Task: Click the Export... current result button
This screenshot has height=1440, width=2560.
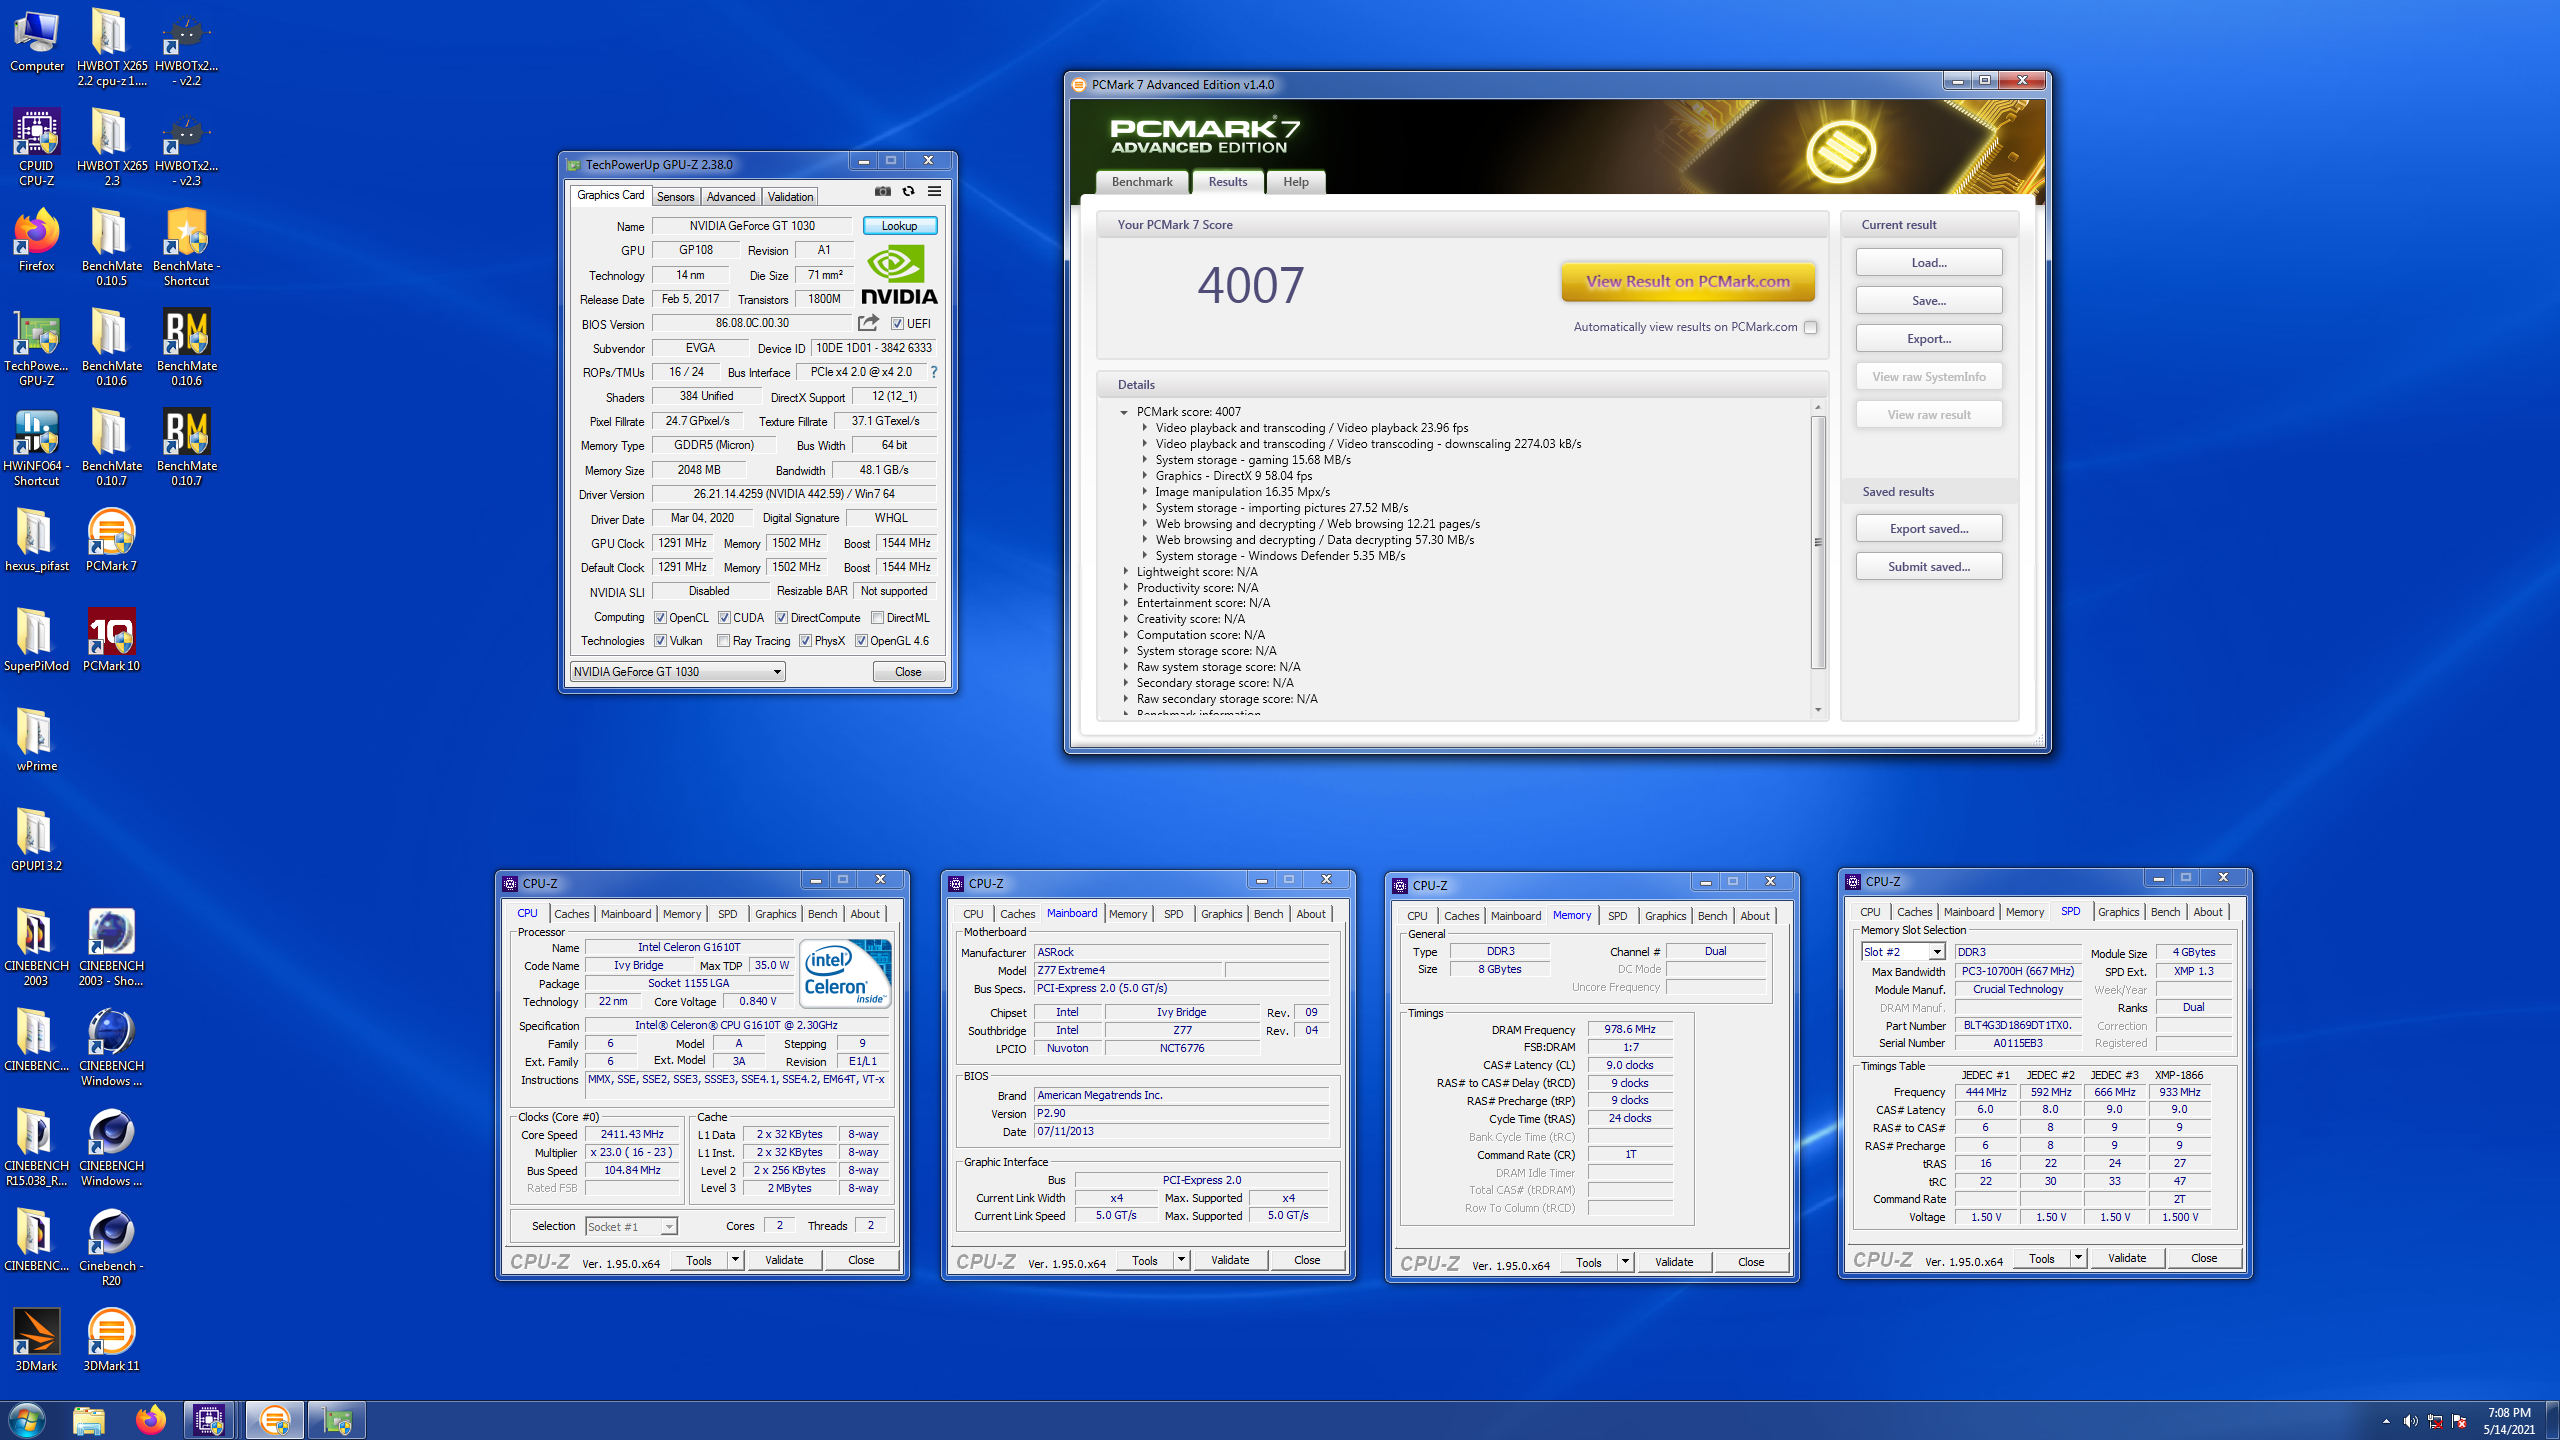Action: 1929,338
